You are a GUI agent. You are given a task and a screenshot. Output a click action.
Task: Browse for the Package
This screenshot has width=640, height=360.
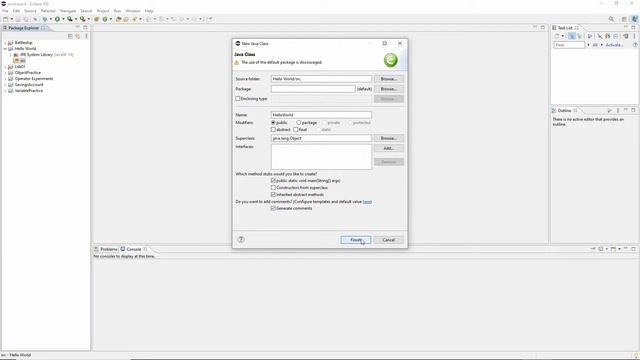point(389,89)
